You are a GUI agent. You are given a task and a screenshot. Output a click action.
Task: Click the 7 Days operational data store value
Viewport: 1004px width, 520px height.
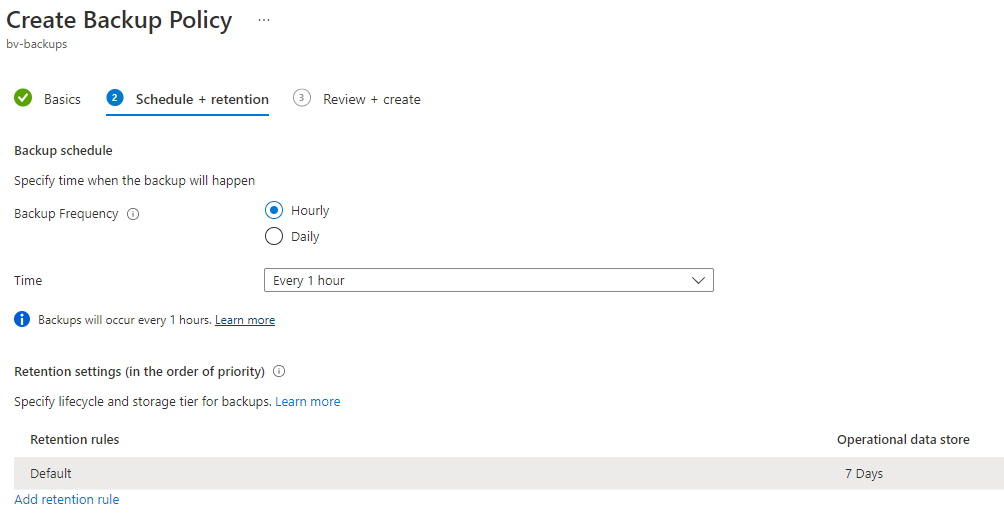[x=863, y=473]
